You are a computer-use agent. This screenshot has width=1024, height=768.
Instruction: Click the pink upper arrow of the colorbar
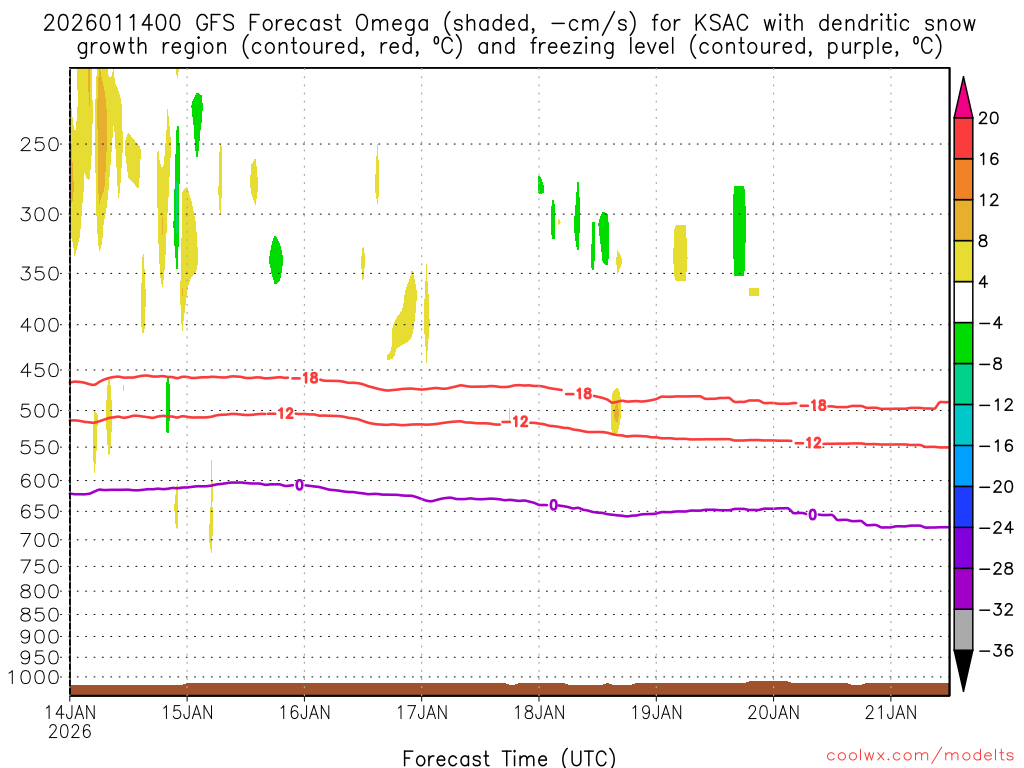(x=963, y=98)
